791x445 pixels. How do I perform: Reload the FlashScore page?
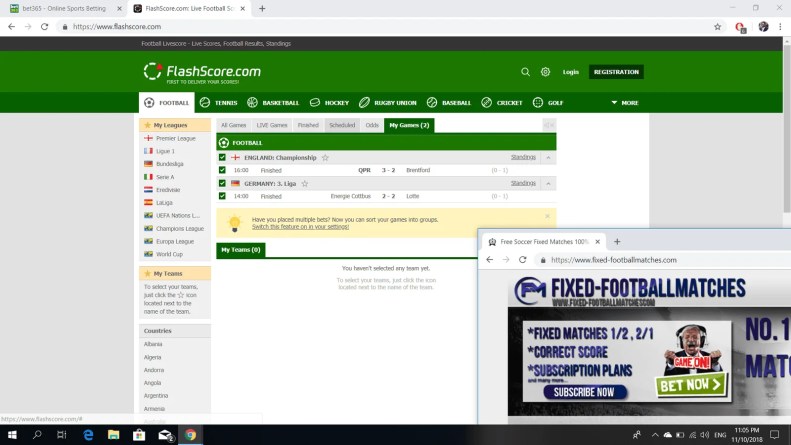(x=44, y=27)
